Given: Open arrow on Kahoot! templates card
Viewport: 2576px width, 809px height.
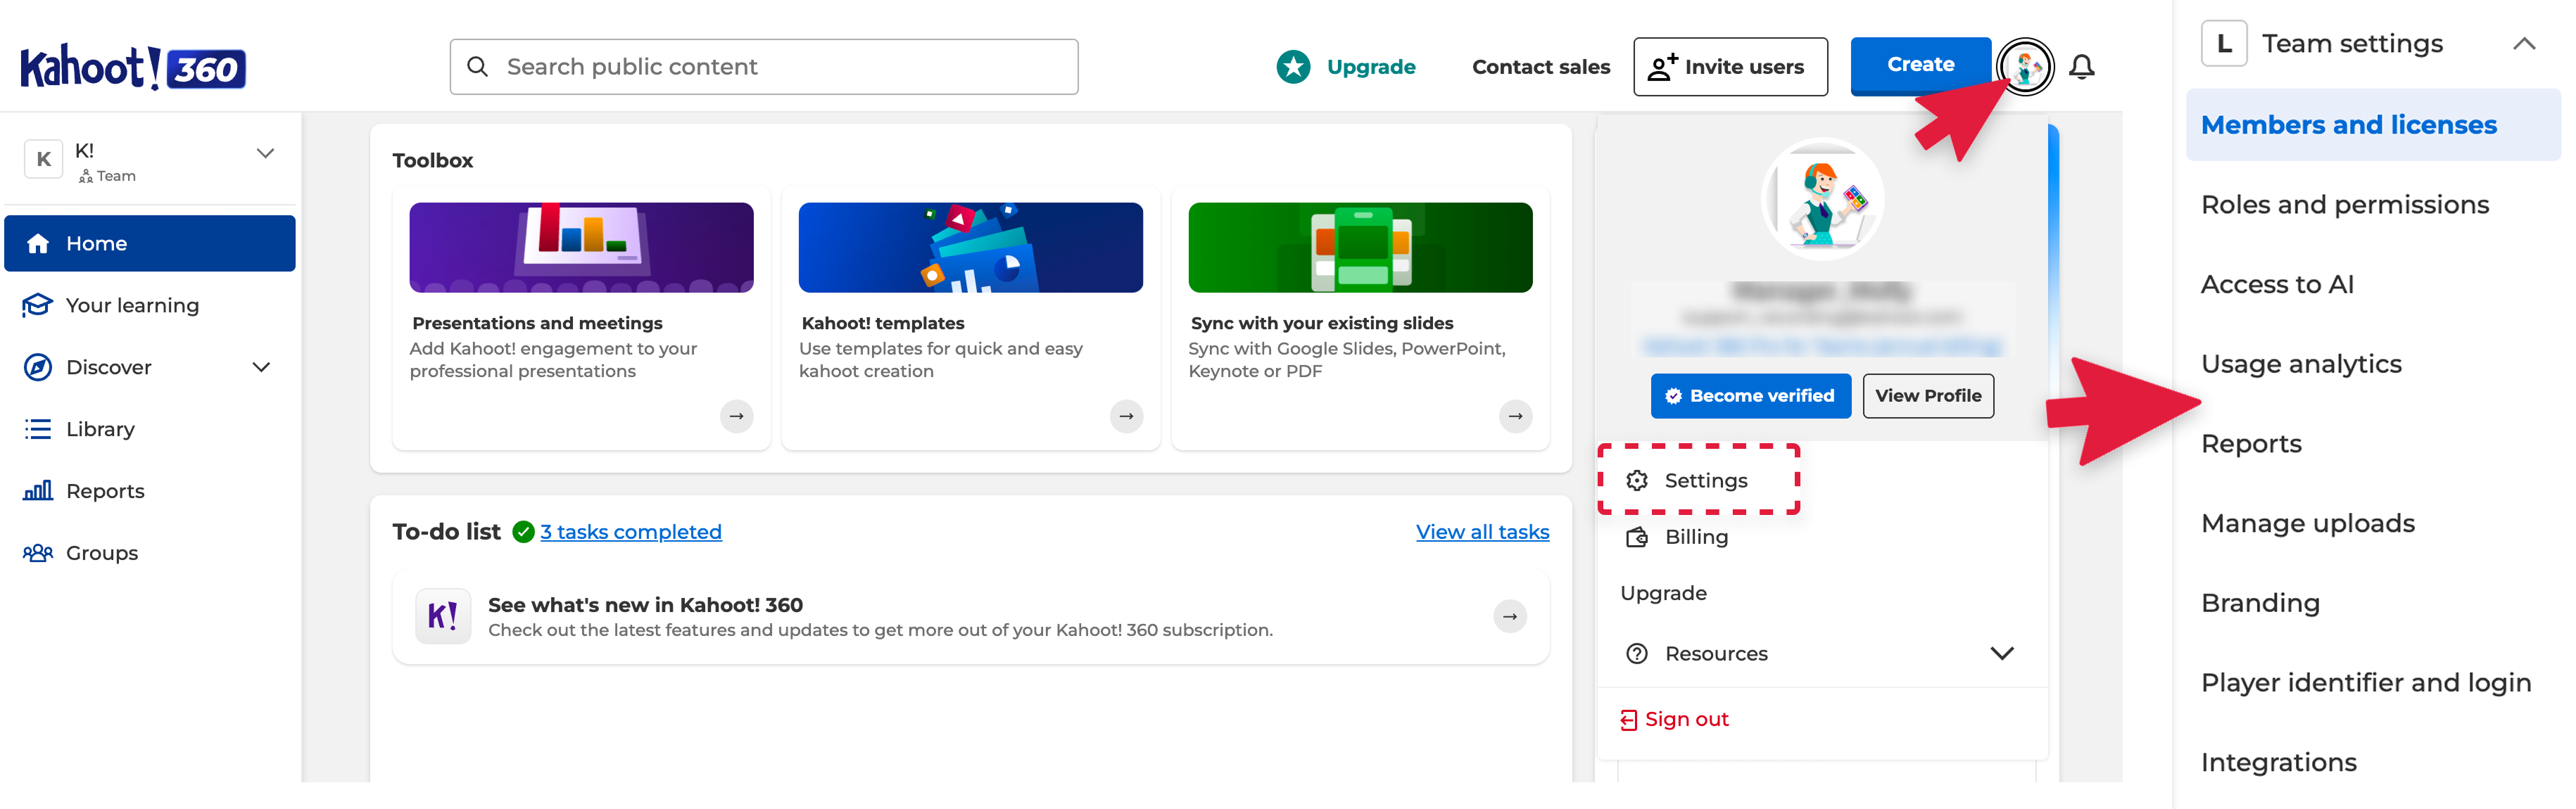Looking at the screenshot, I should pos(1126,416).
